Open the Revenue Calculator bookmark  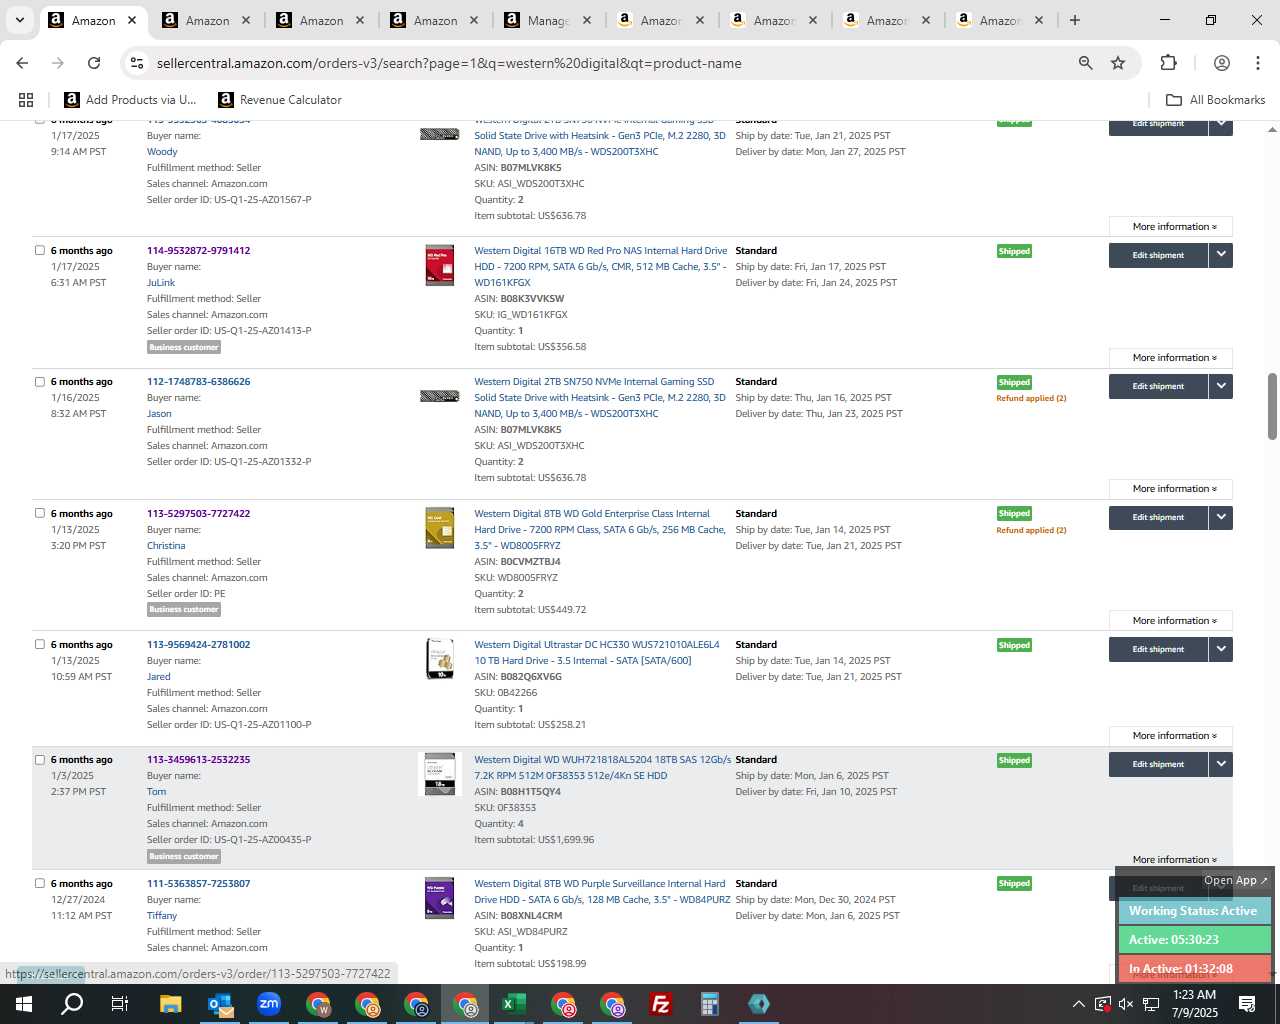point(280,100)
